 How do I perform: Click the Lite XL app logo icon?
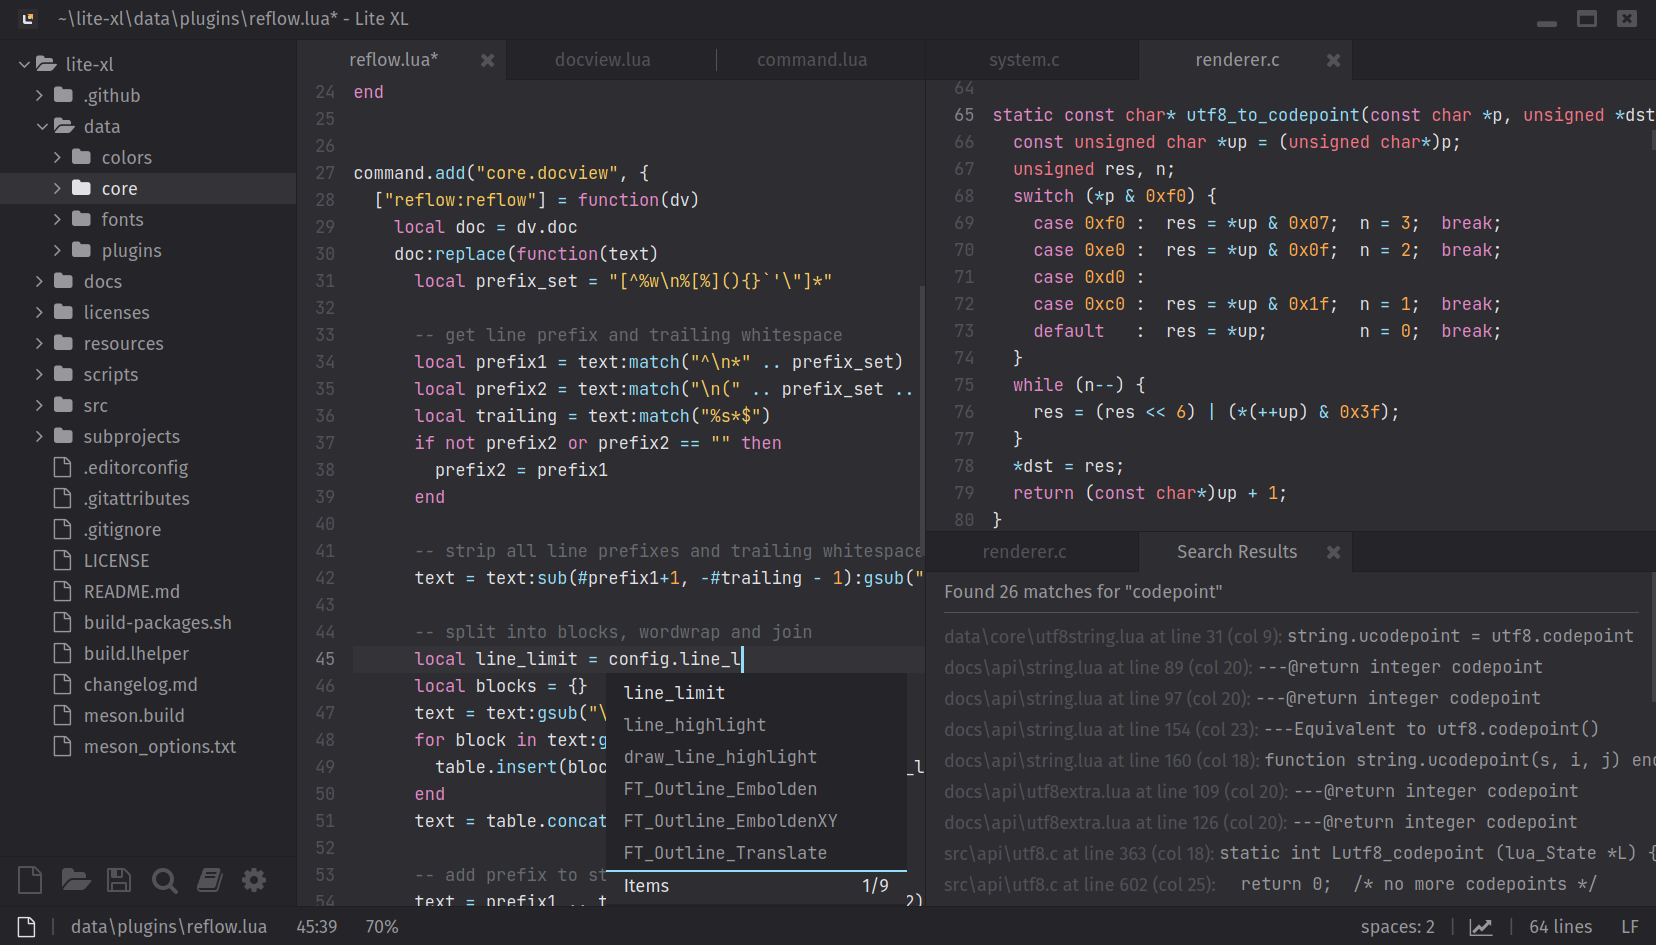click(x=27, y=18)
